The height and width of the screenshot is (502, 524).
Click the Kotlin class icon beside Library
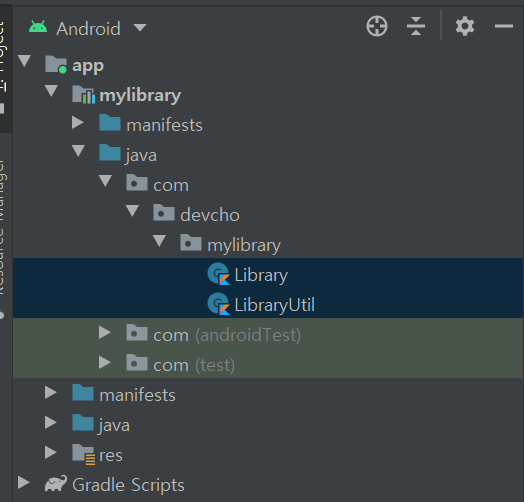[219, 274]
